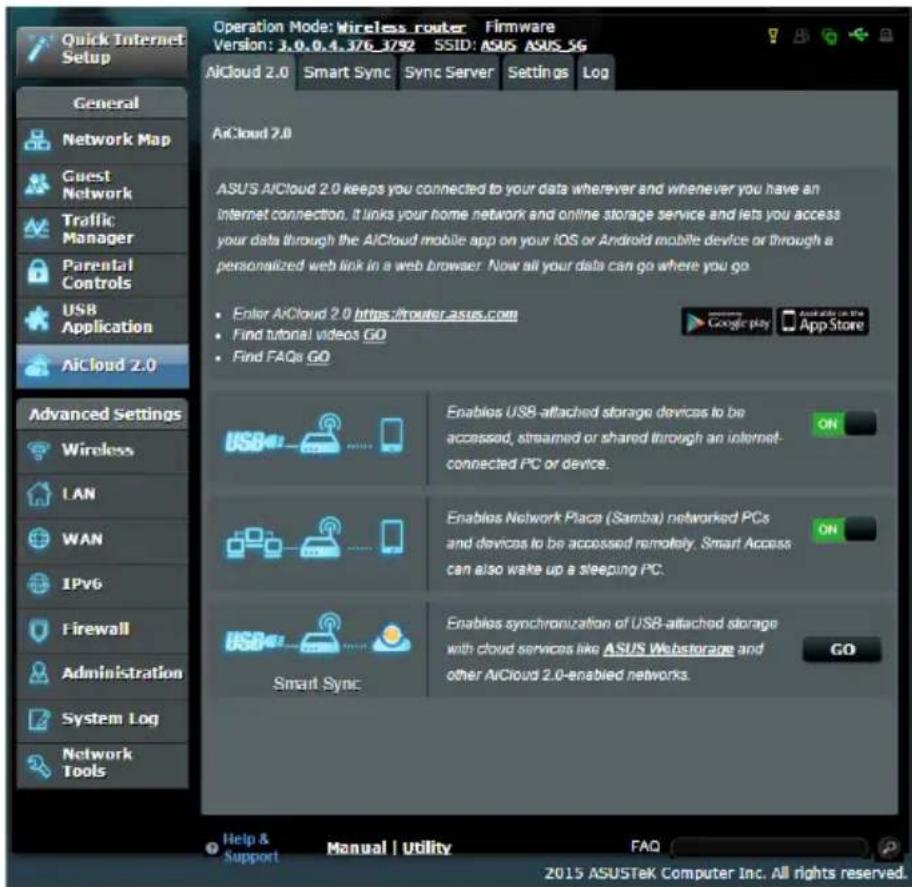Select AiCloud 2.0 in sidebar
Image resolution: width=912 pixels, height=887 pixels.
102,365
